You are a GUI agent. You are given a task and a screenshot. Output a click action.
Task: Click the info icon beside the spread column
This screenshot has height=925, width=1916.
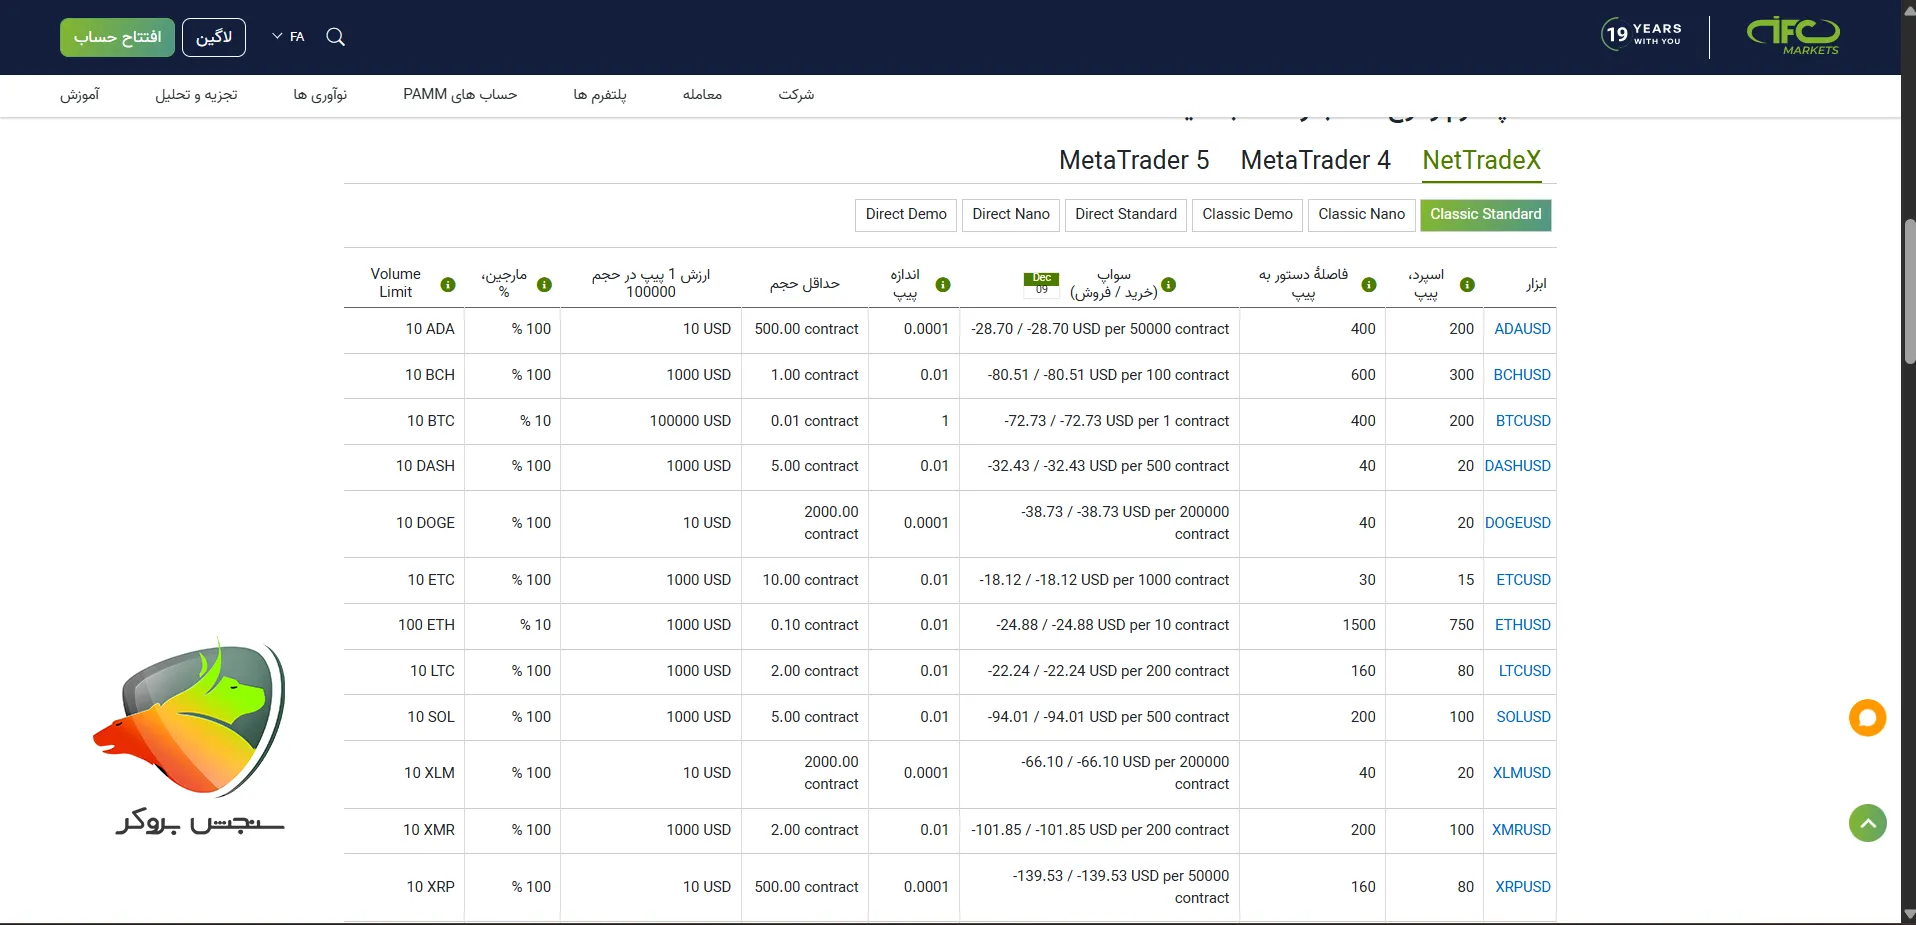[x=1467, y=285]
